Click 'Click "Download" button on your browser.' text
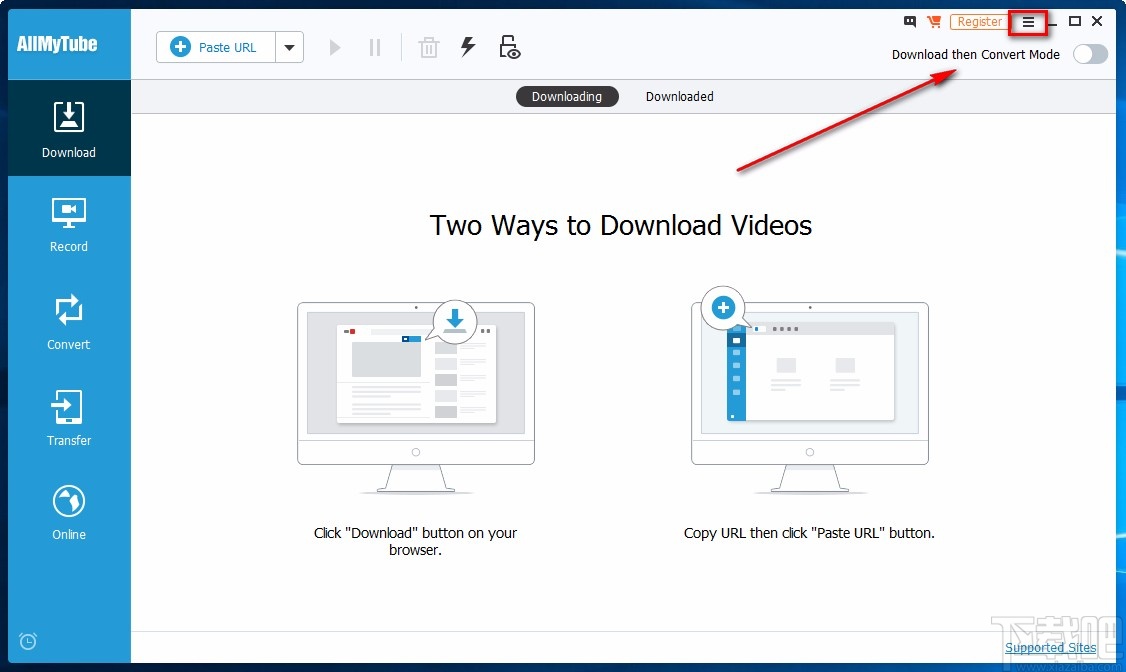1126x672 pixels. click(x=415, y=541)
